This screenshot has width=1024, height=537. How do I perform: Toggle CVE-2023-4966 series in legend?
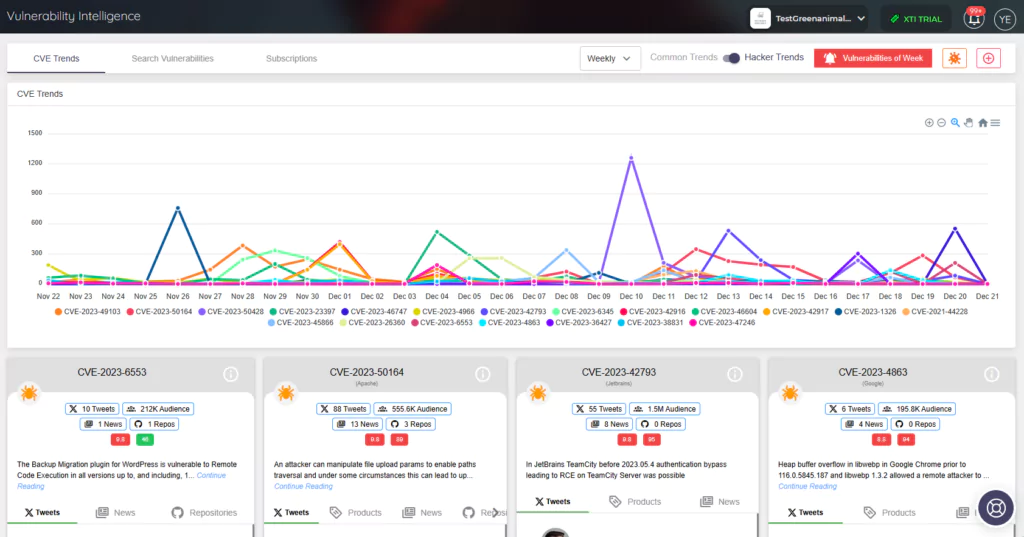point(444,312)
